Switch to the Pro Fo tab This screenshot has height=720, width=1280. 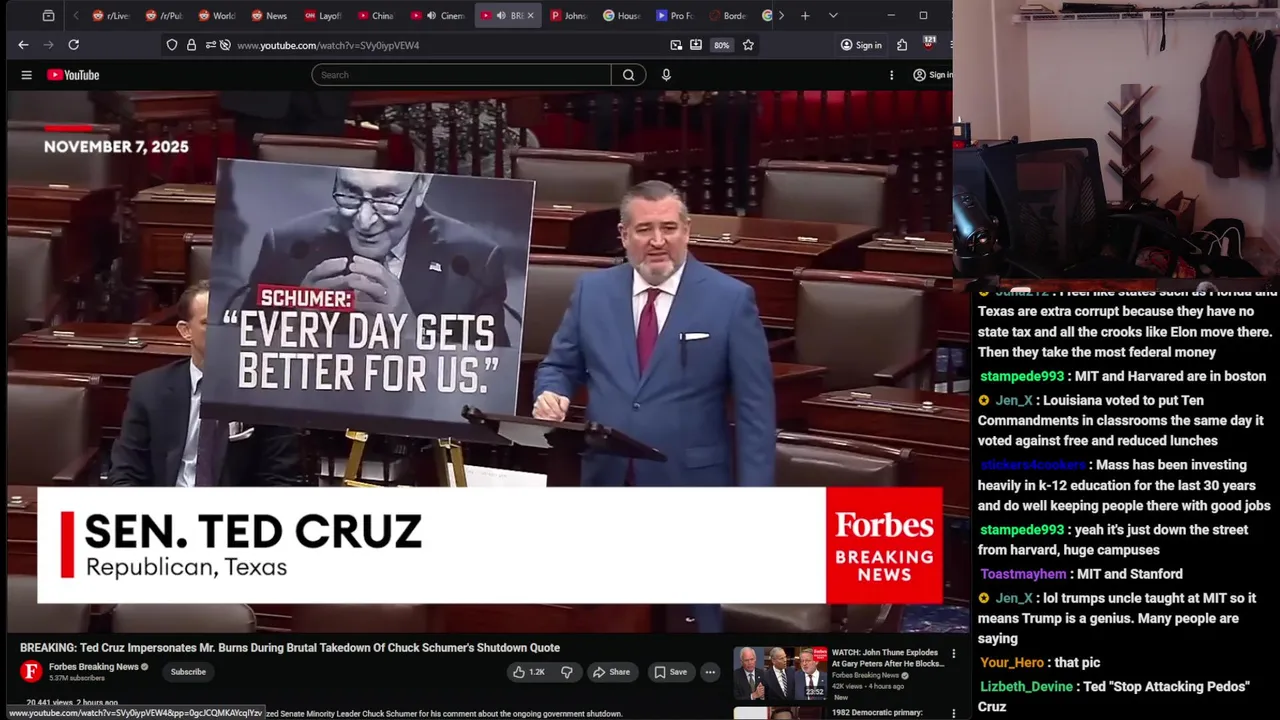pos(675,16)
